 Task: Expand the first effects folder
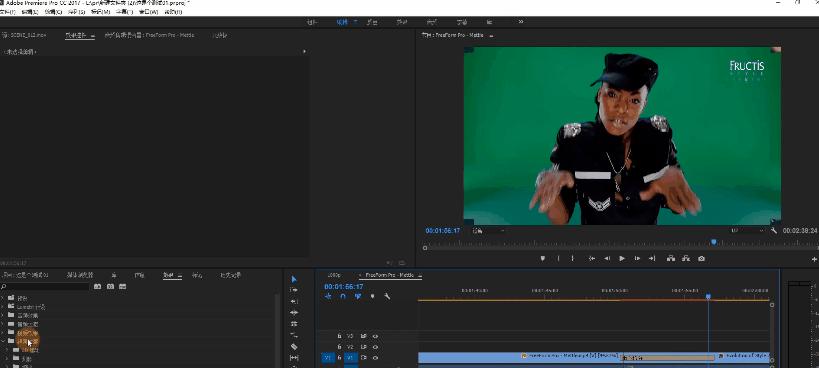3,298
